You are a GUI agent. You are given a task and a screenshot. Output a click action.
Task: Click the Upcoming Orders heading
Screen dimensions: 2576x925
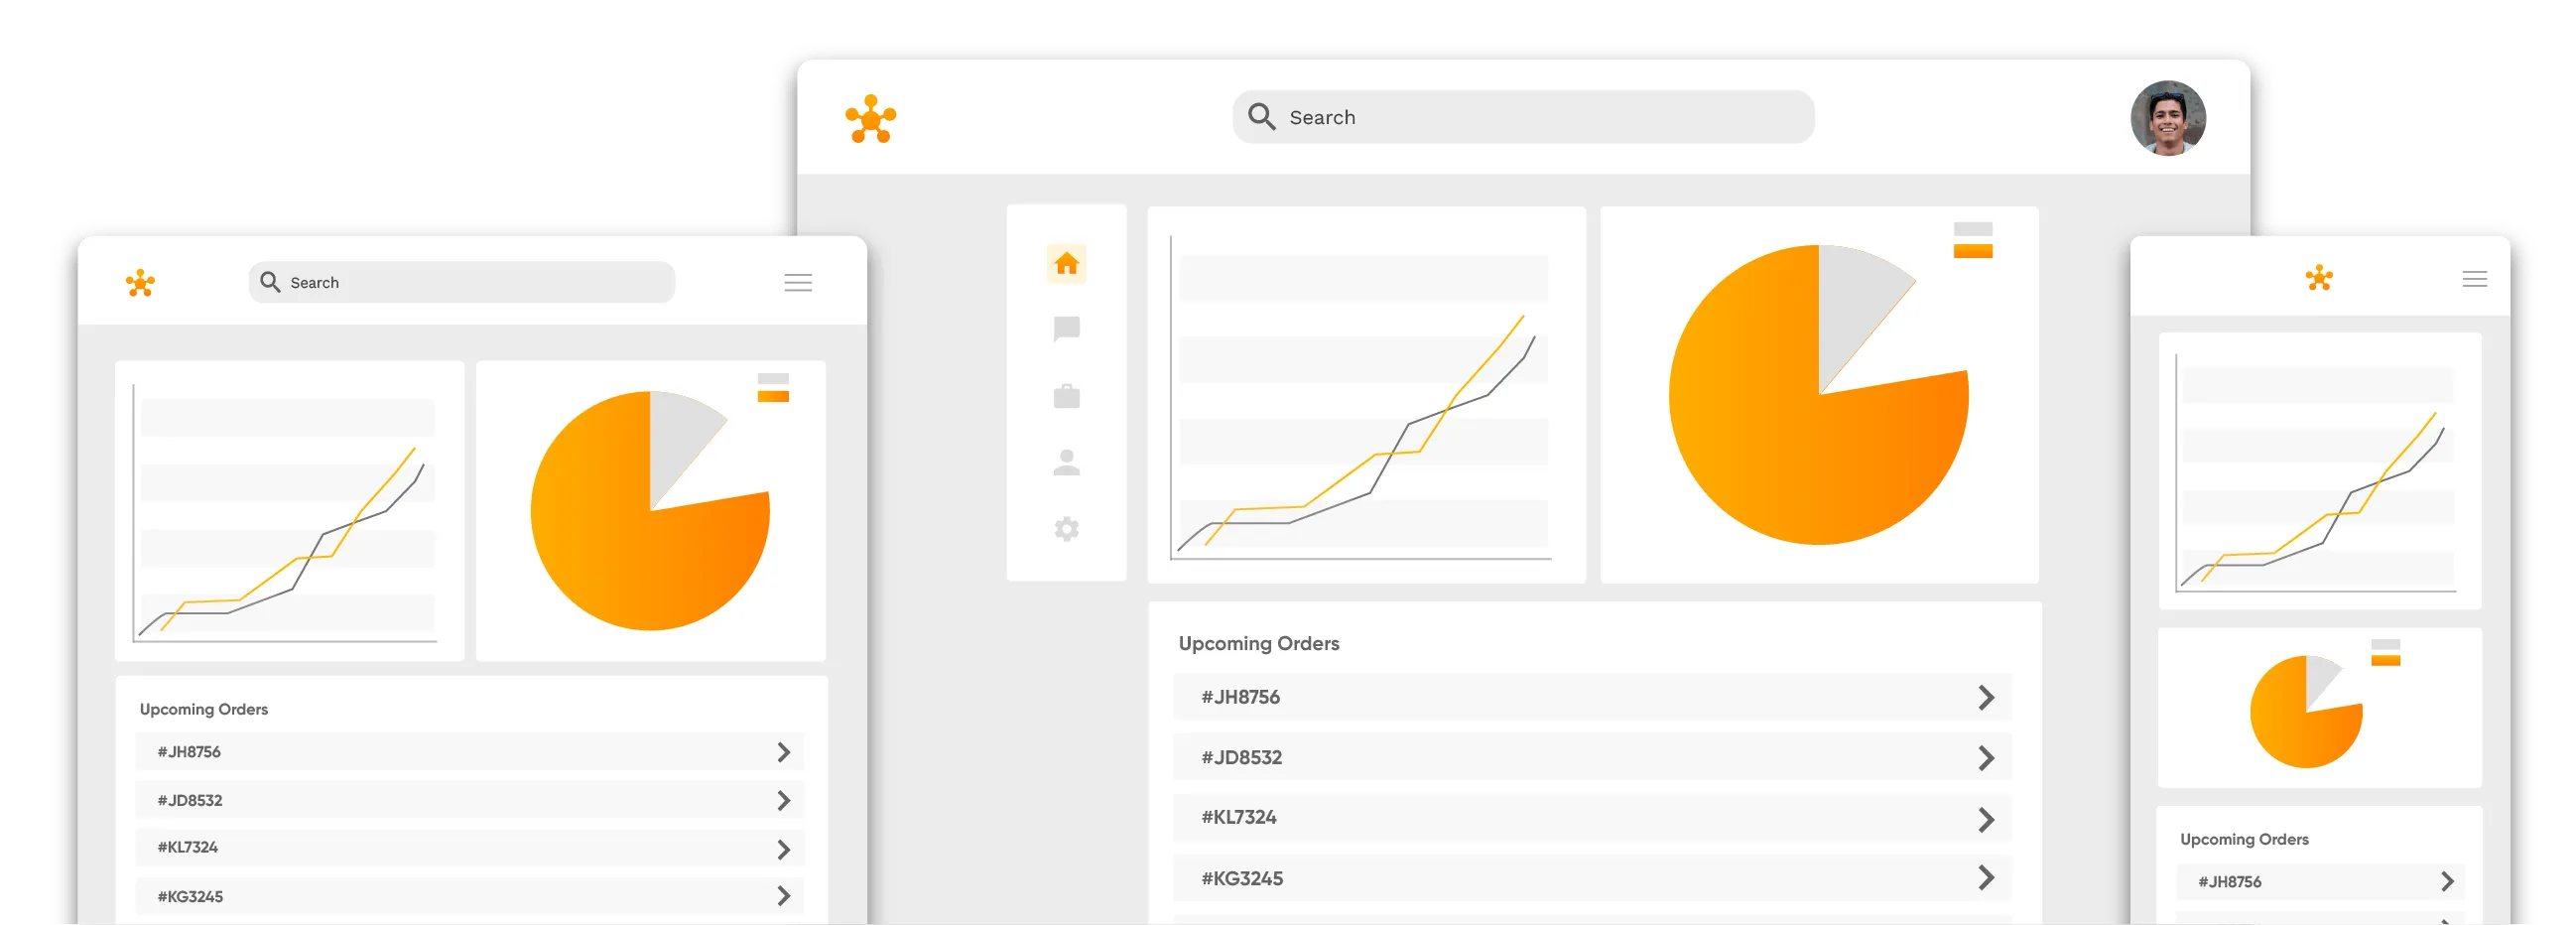(x=1259, y=643)
